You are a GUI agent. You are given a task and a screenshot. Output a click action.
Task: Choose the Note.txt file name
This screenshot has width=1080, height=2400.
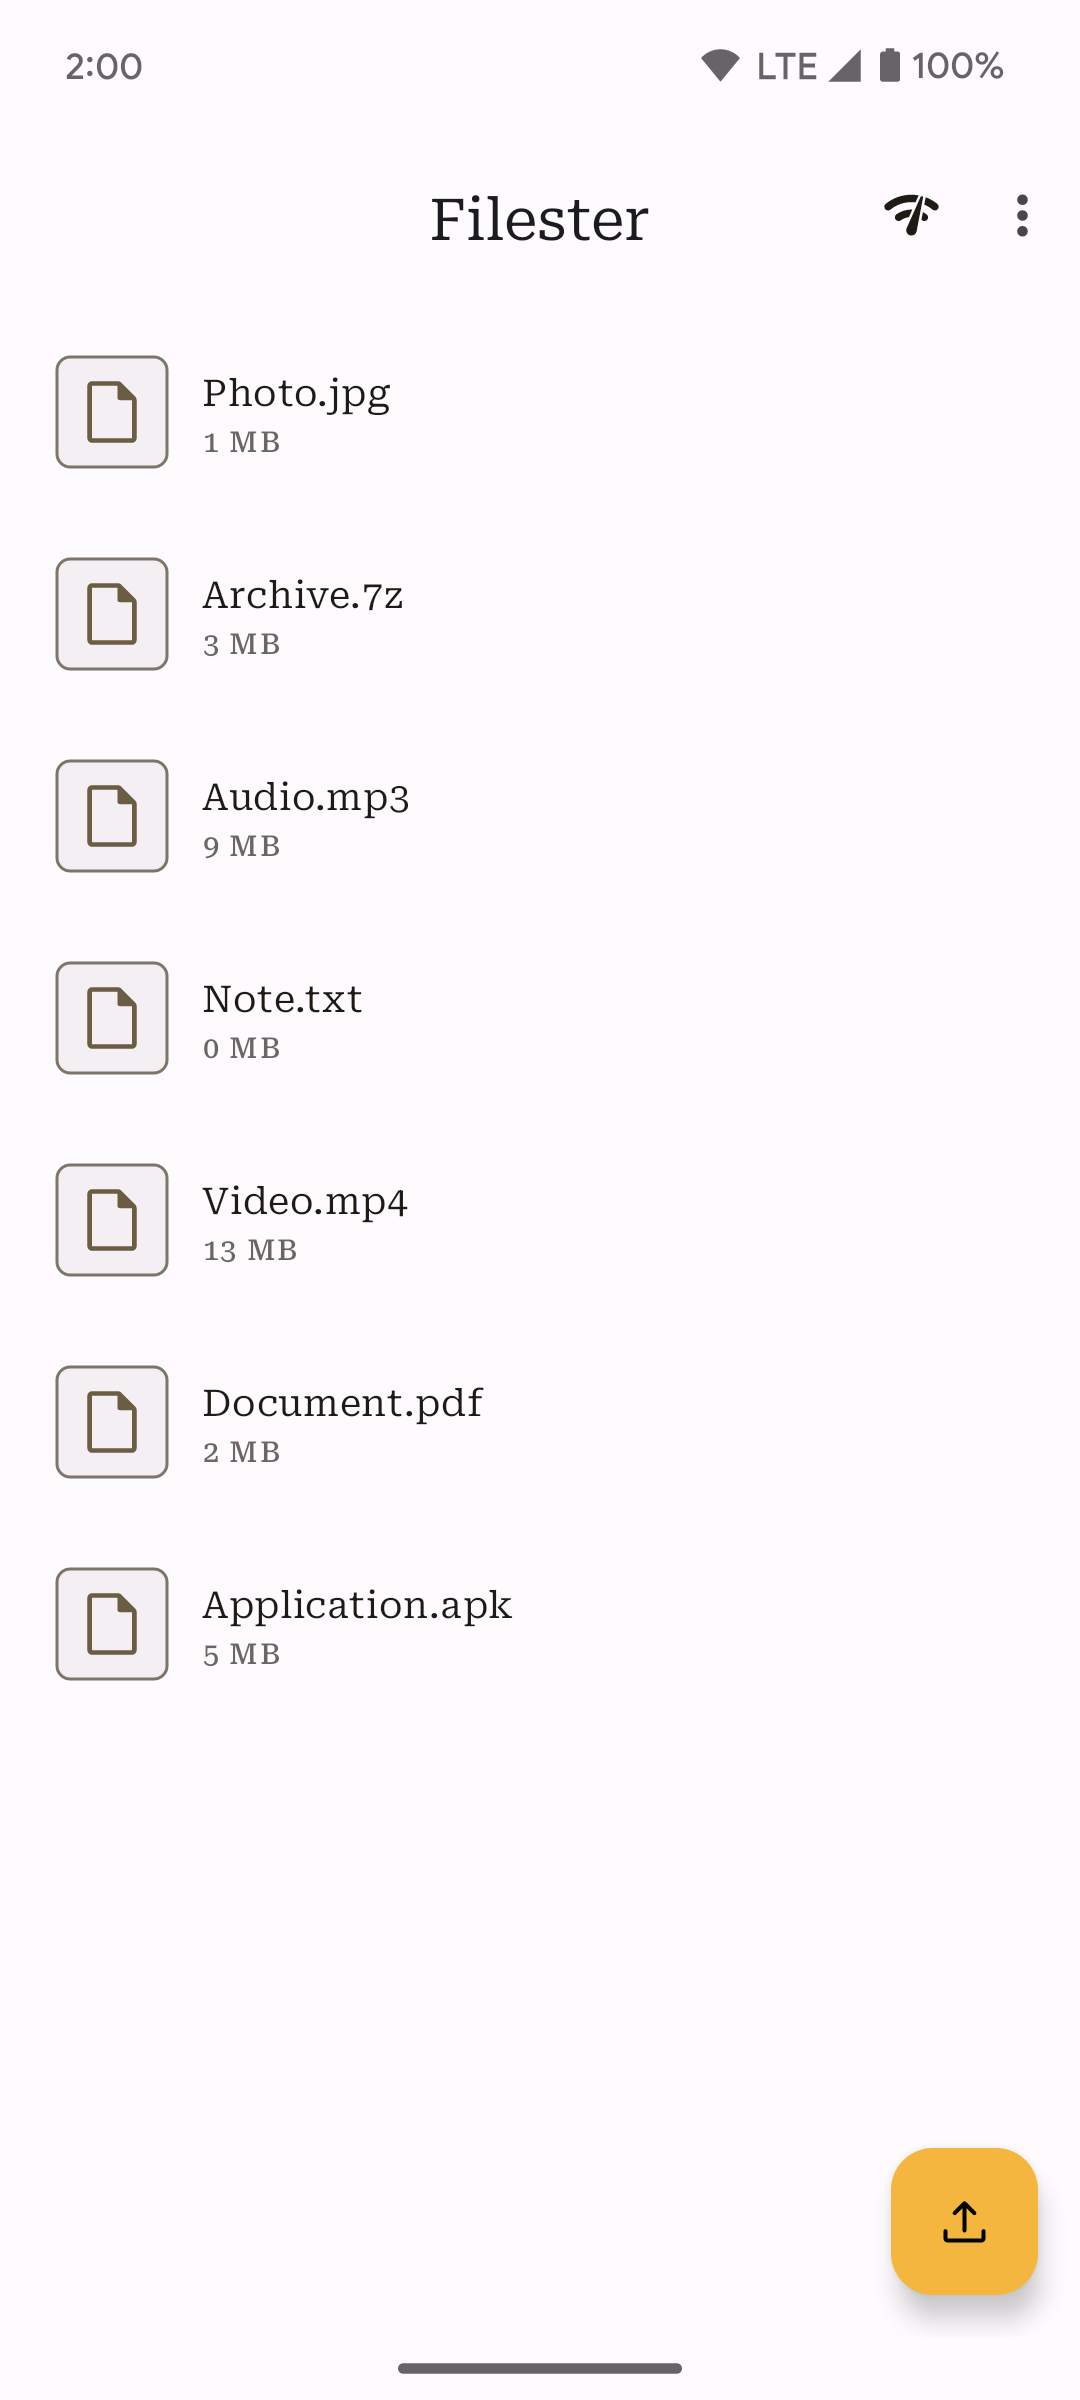coord(282,1000)
